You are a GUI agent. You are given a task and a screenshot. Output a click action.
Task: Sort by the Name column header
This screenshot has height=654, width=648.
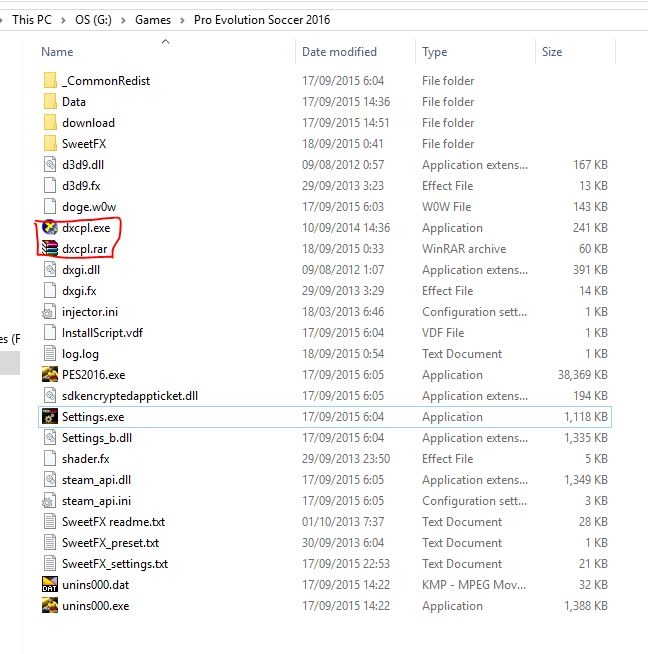pos(57,52)
